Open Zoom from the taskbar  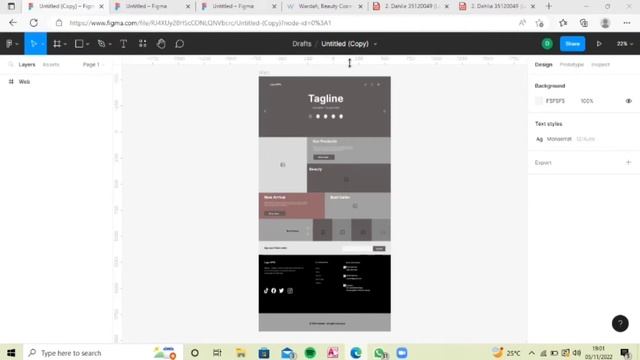pyautogui.click(x=402, y=353)
